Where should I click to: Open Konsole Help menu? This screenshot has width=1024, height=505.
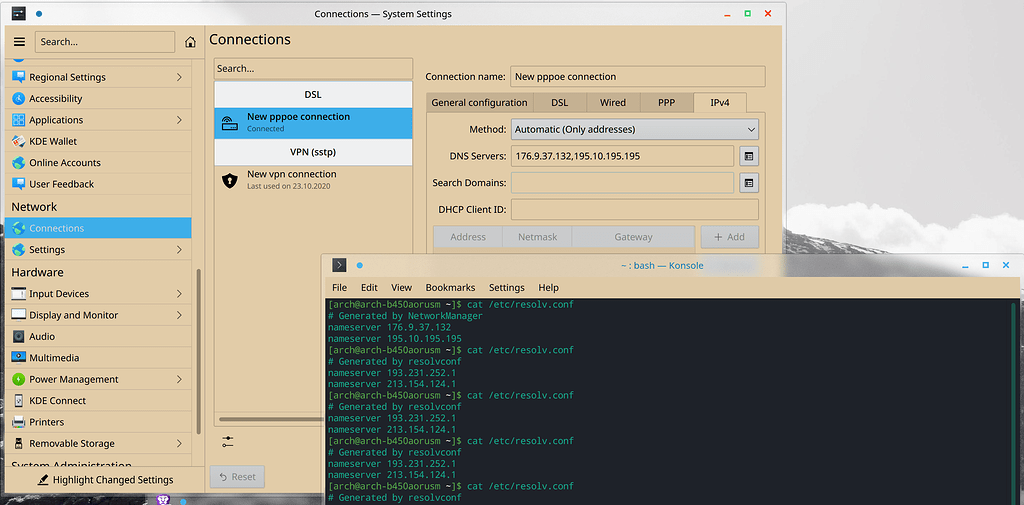549,287
